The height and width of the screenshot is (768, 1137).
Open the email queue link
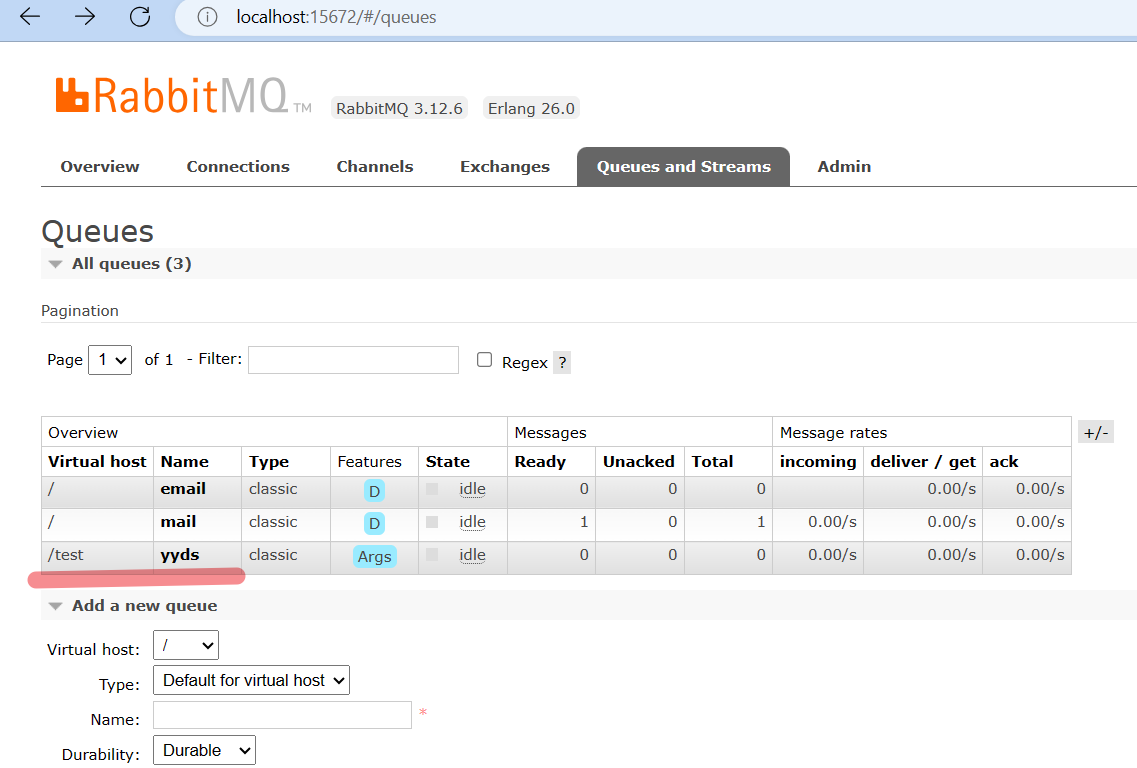[183, 489]
